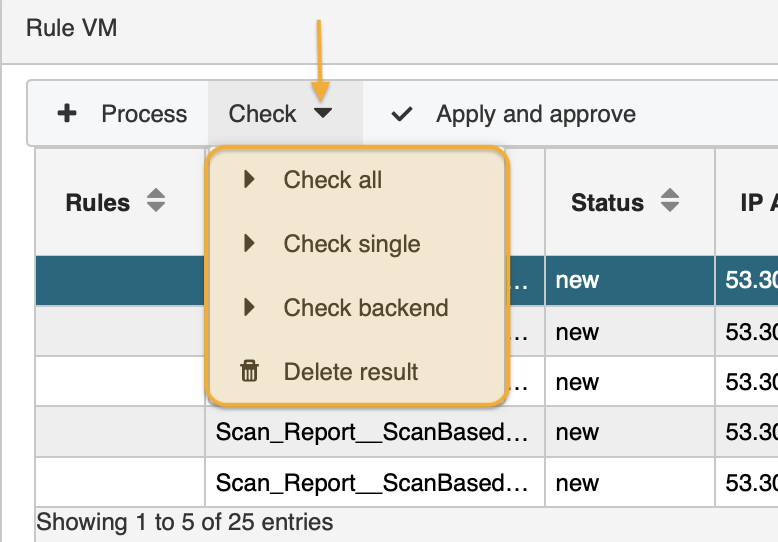The image size is (778, 542).
Task: Click the highlighted first row's "new" status
Action: [577, 280]
